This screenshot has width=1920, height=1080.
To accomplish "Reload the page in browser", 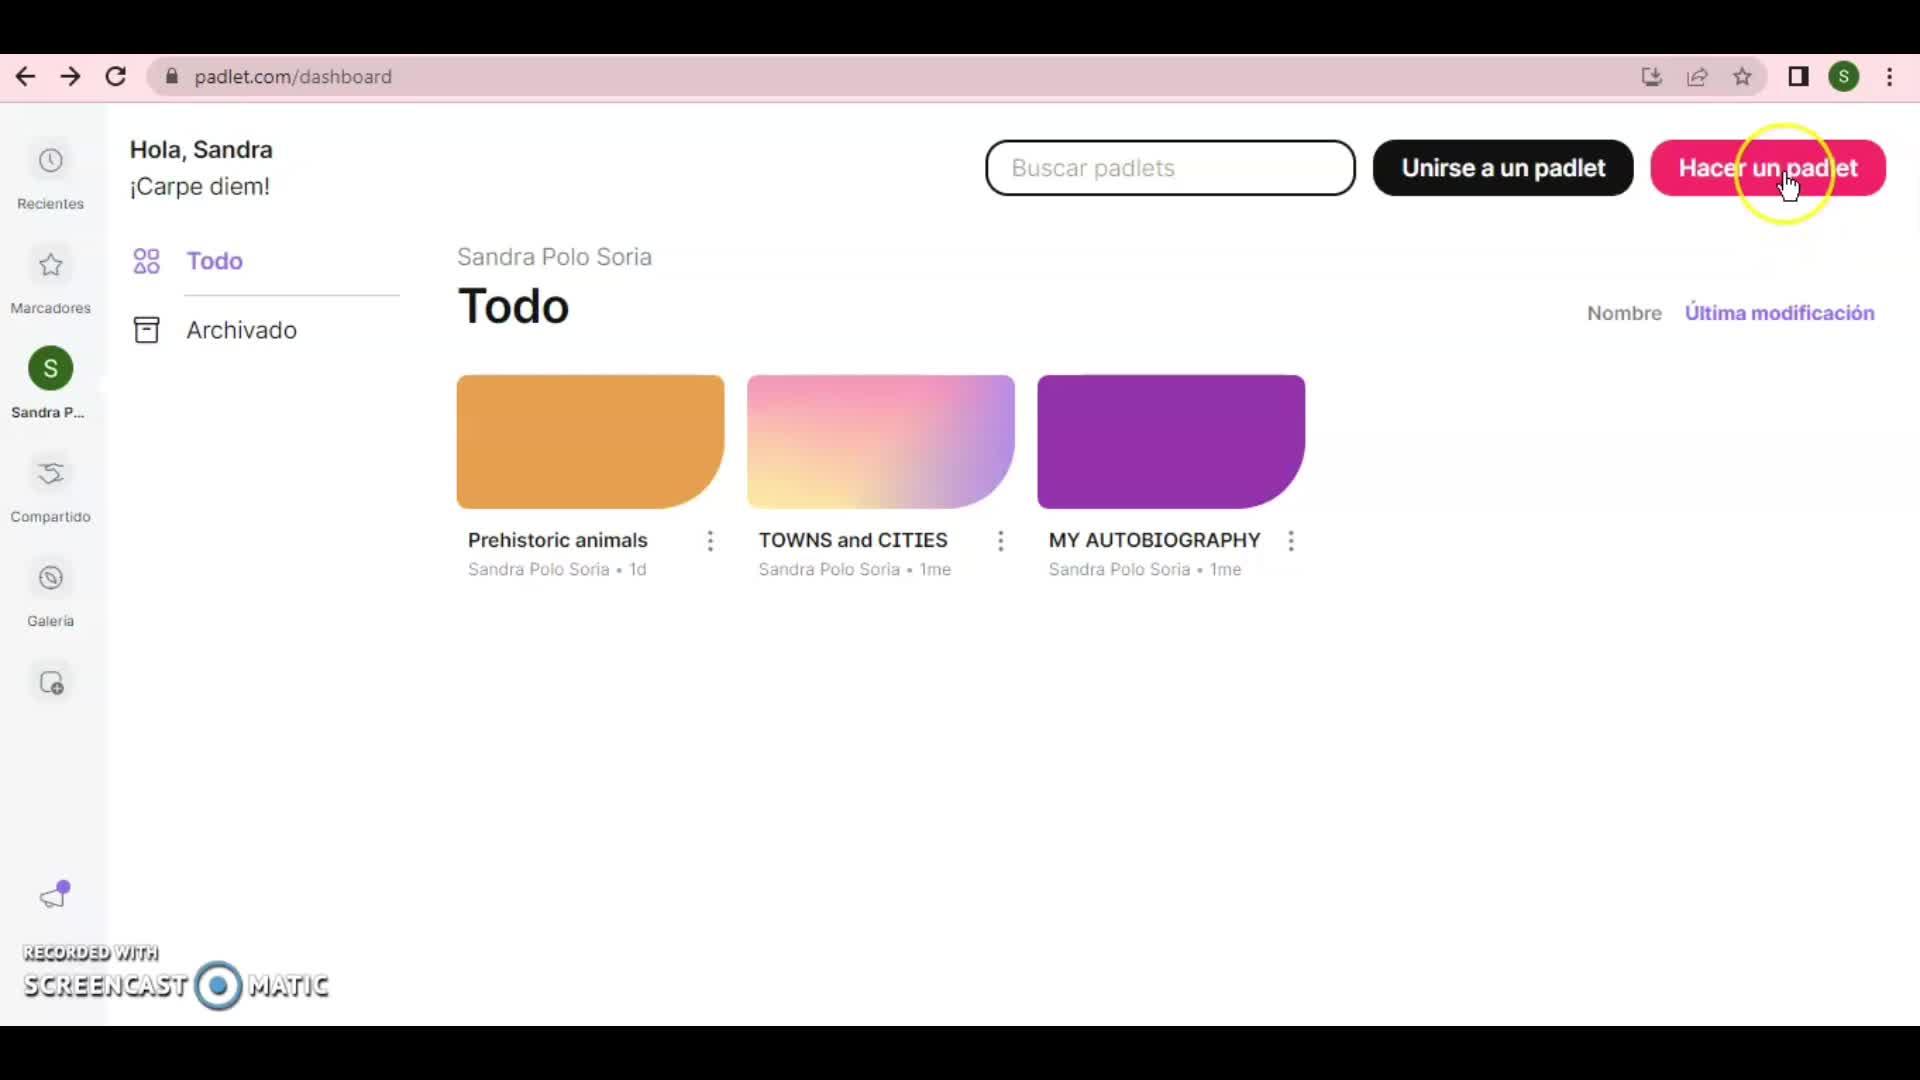I will pos(116,77).
